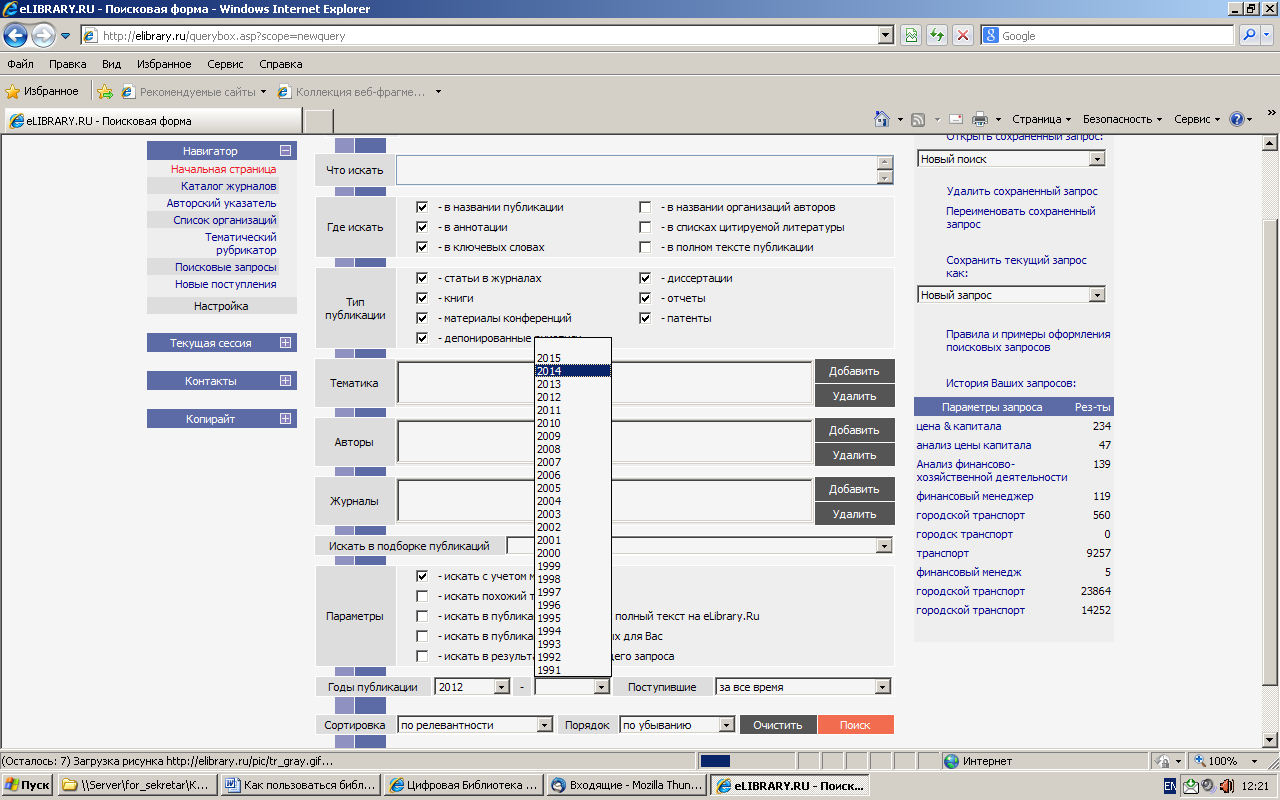
Task: Click the red Поиск search button
Action: (855, 725)
